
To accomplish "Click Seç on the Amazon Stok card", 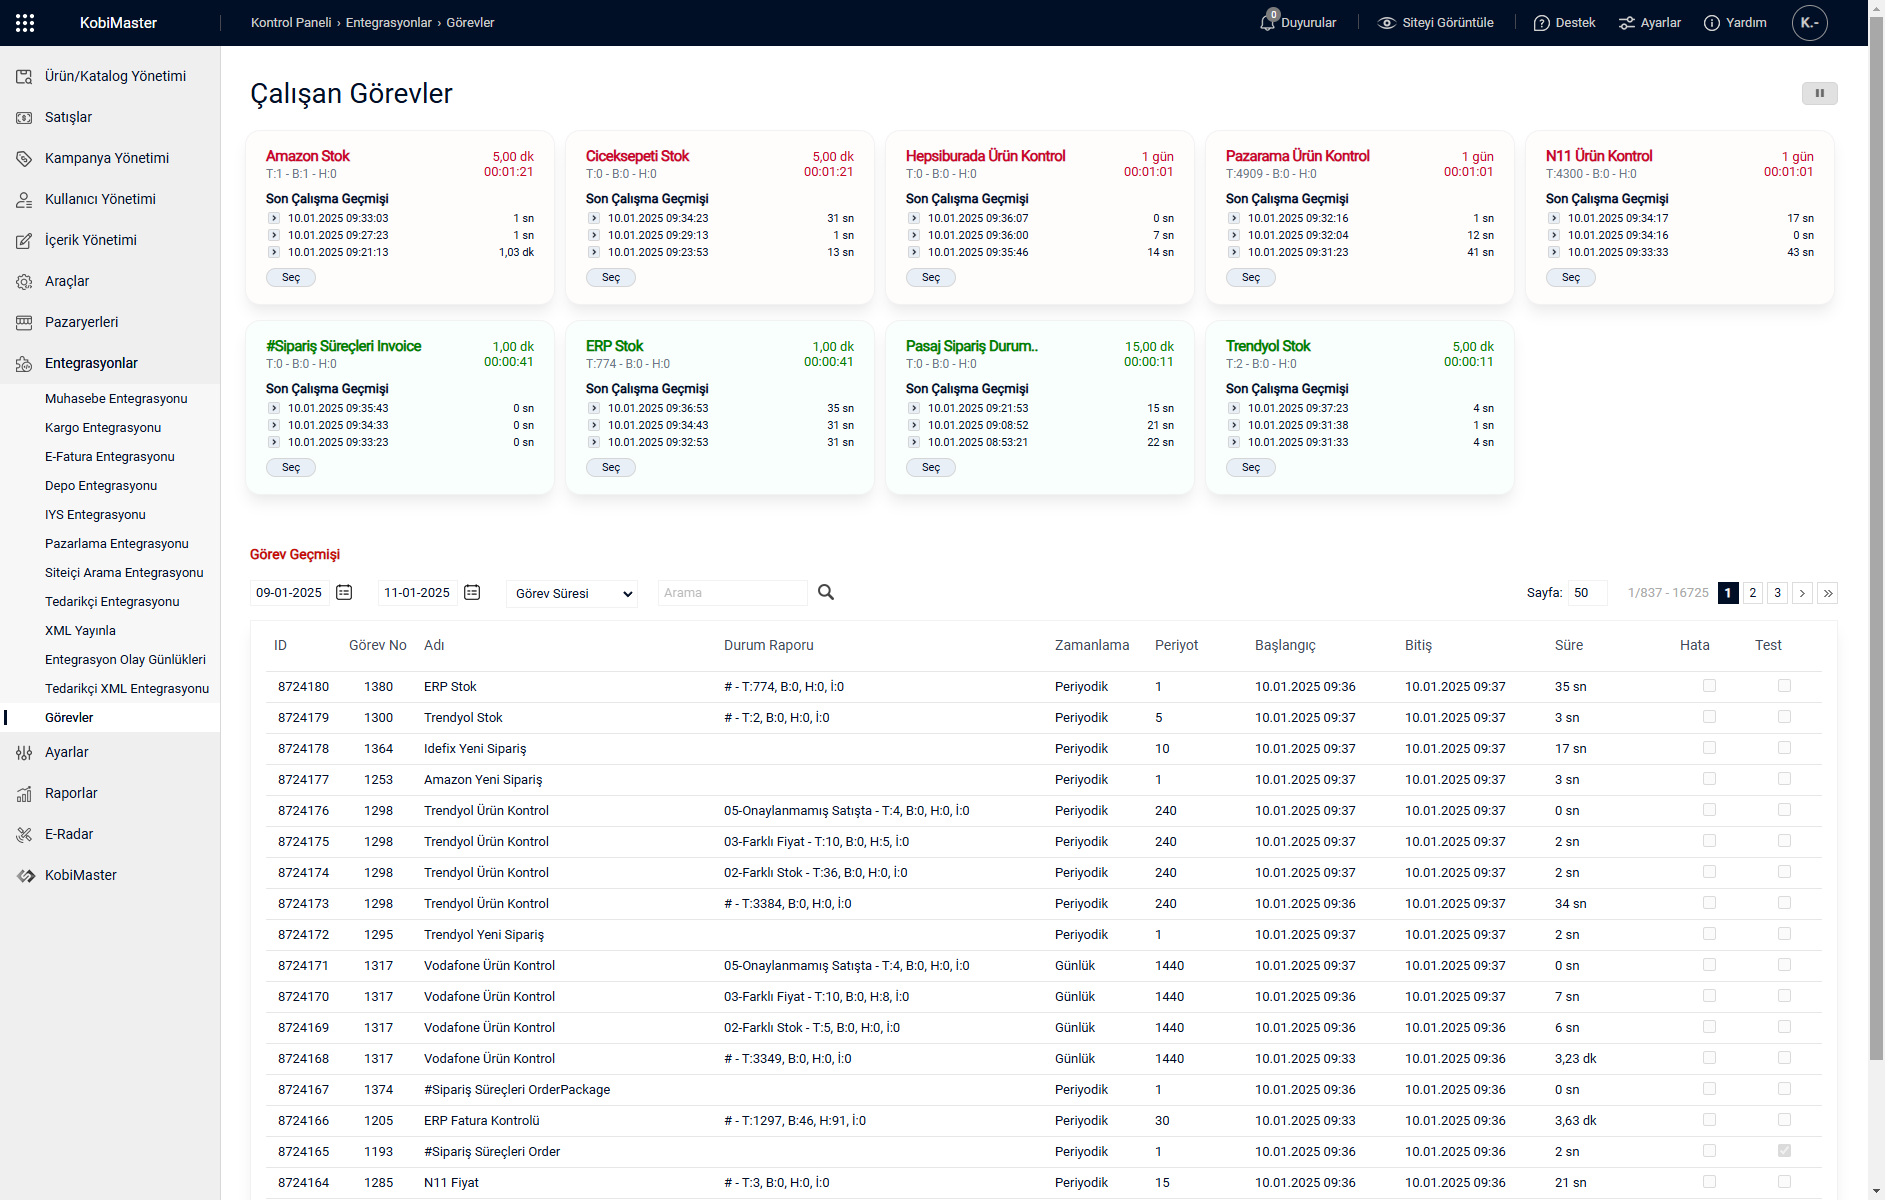I will click(x=291, y=277).
